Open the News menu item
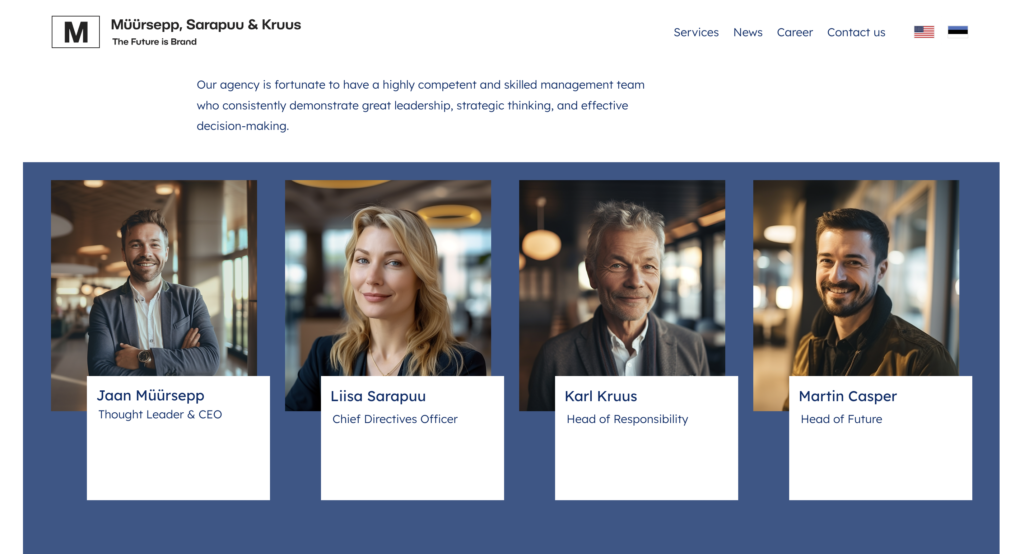The image size is (1024, 554). pyautogui.click(x=747, y=32)
